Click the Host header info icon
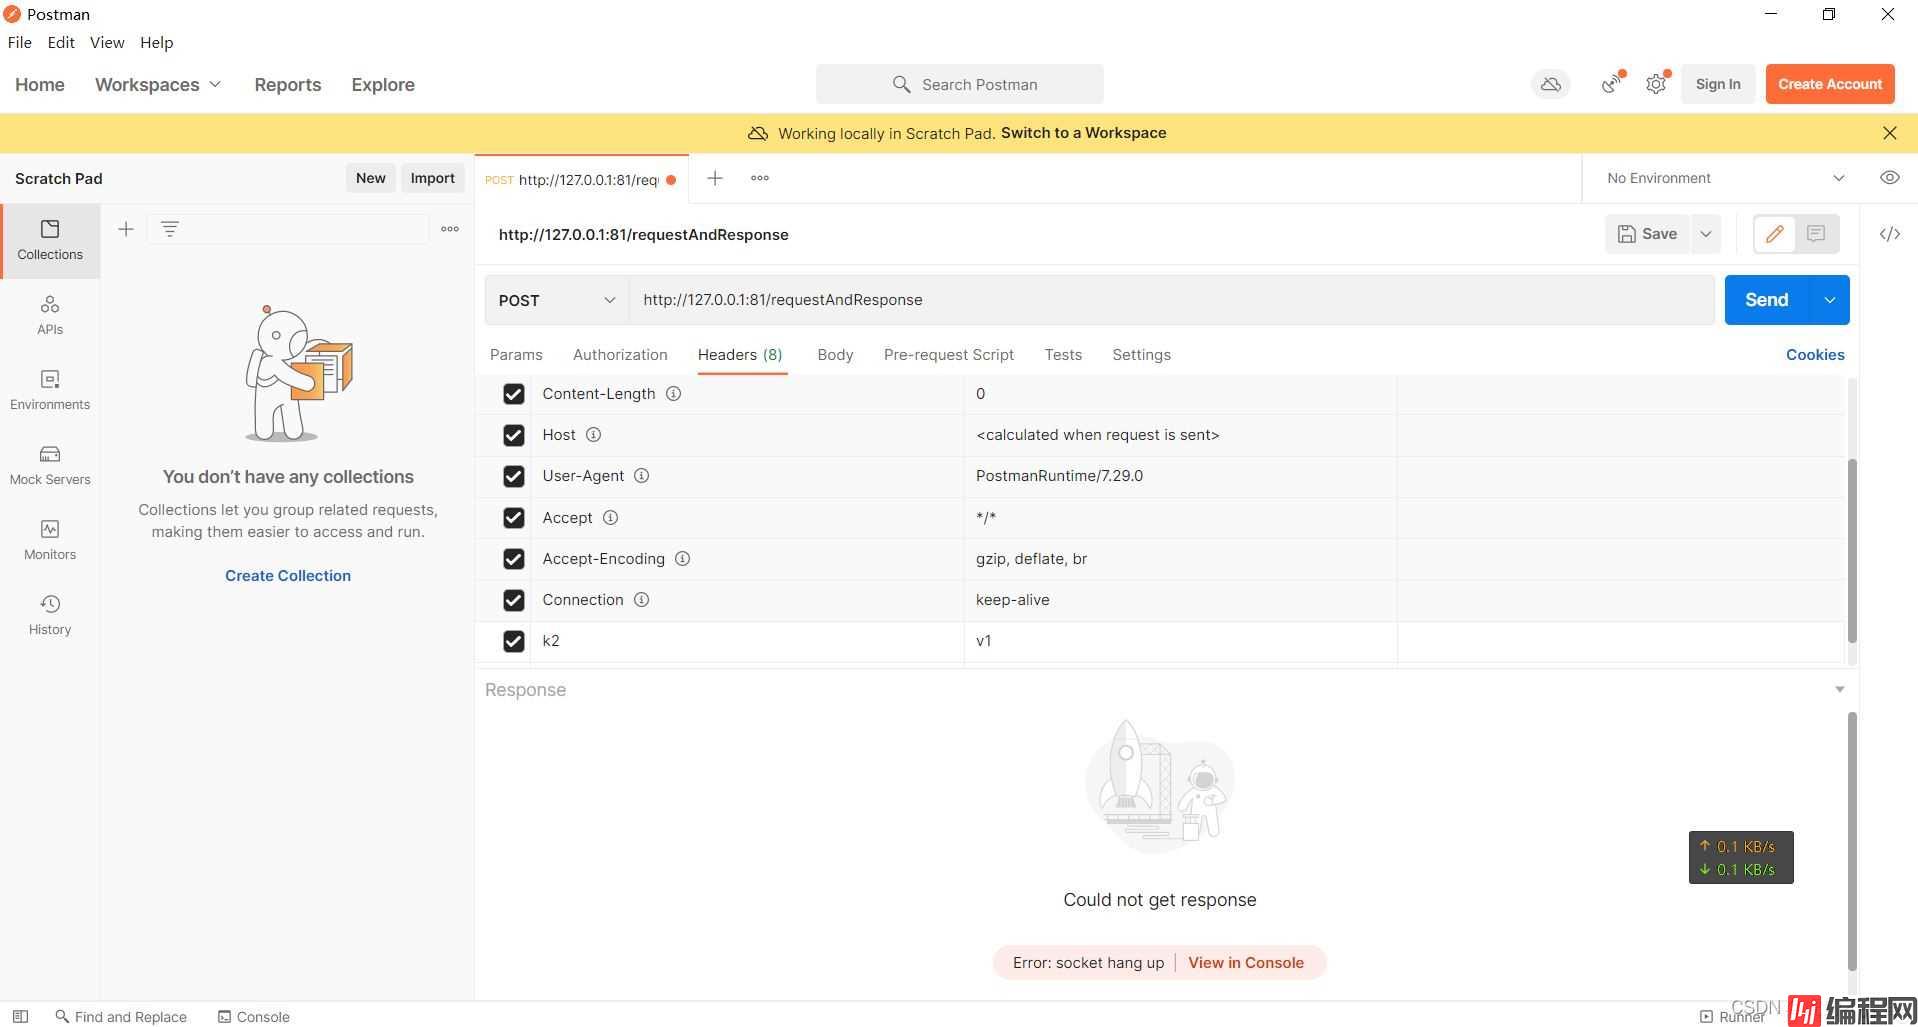The width and height of the screenshot is (1918, 1027). click(x=593, y=435)
